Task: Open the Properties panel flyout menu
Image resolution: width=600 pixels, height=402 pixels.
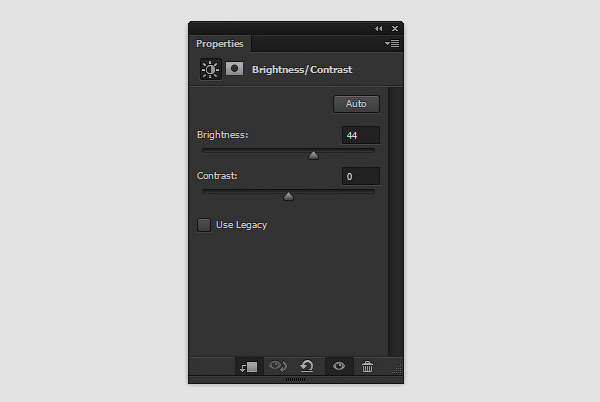Action: click(x=392, y=44)
